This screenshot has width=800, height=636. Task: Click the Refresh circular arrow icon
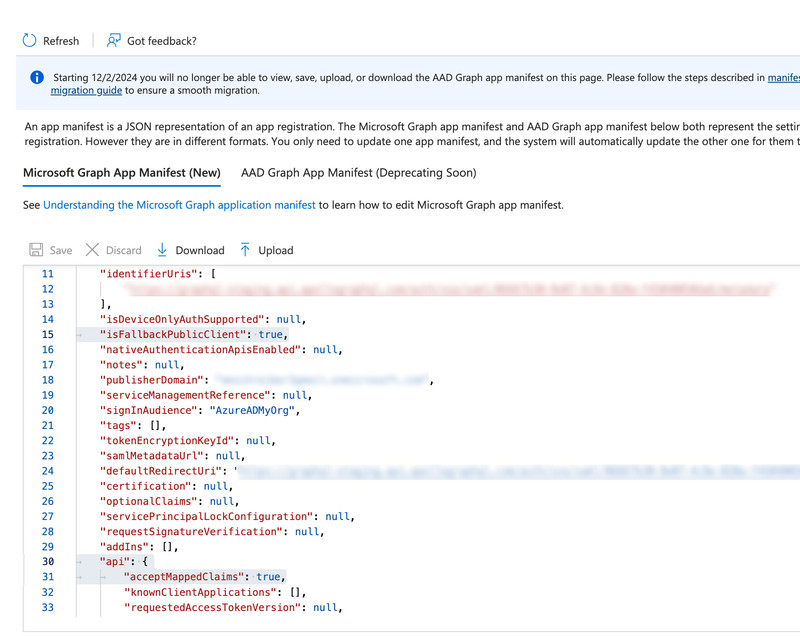click(x=30, y=40)
